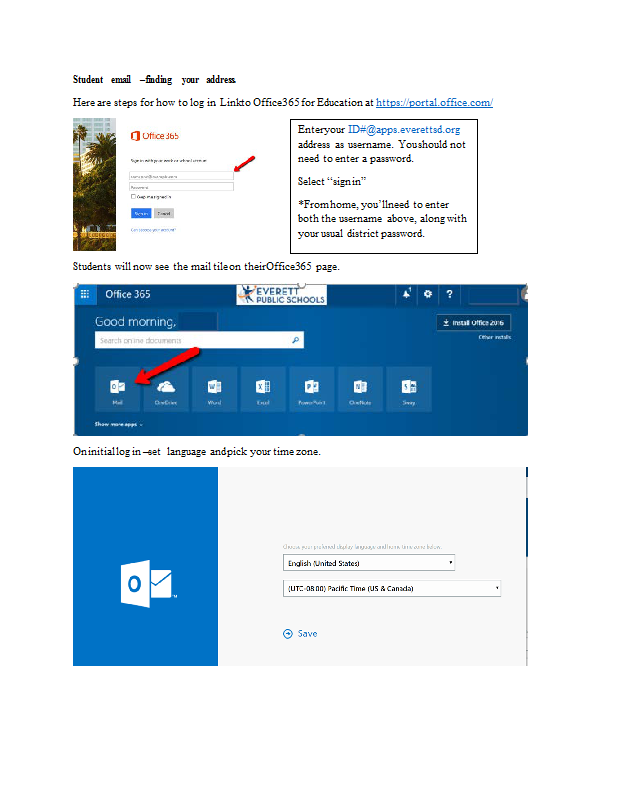Click the Good morning greeting text
The height and width of the screenshot is (800, 618).
[x=135, y=322]
